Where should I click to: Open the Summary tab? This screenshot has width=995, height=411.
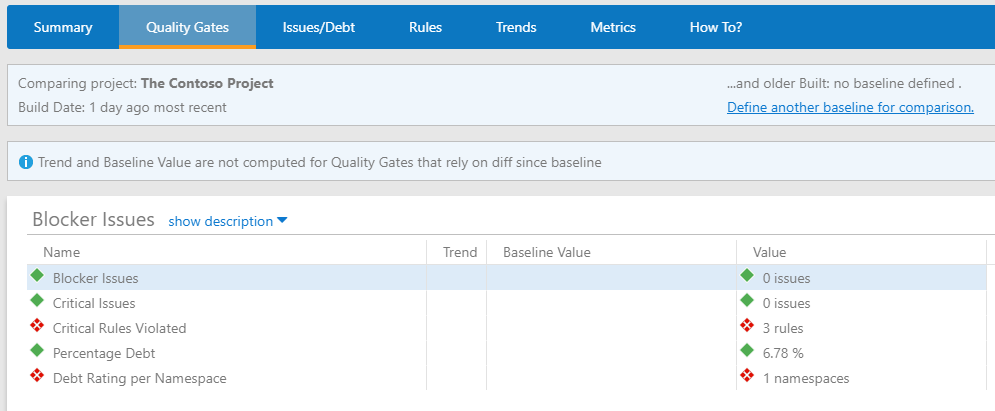coord(63,27)
